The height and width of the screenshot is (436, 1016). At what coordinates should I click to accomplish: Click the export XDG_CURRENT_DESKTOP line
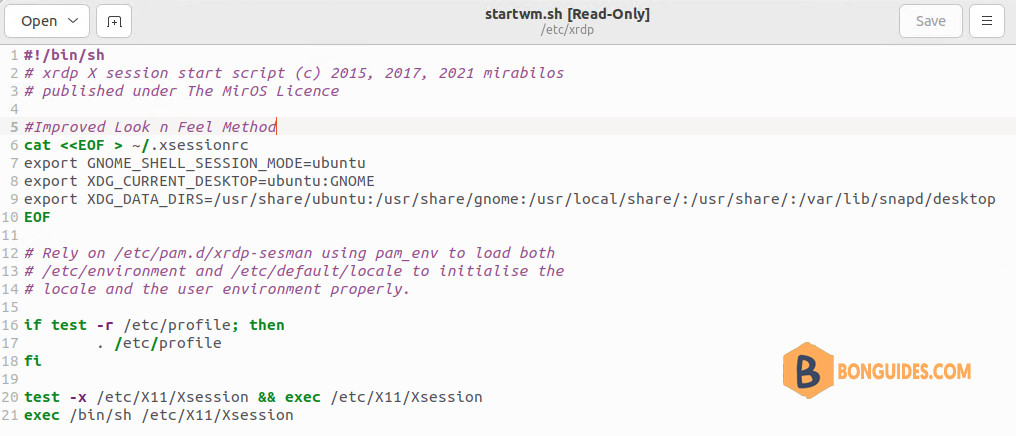199,181
